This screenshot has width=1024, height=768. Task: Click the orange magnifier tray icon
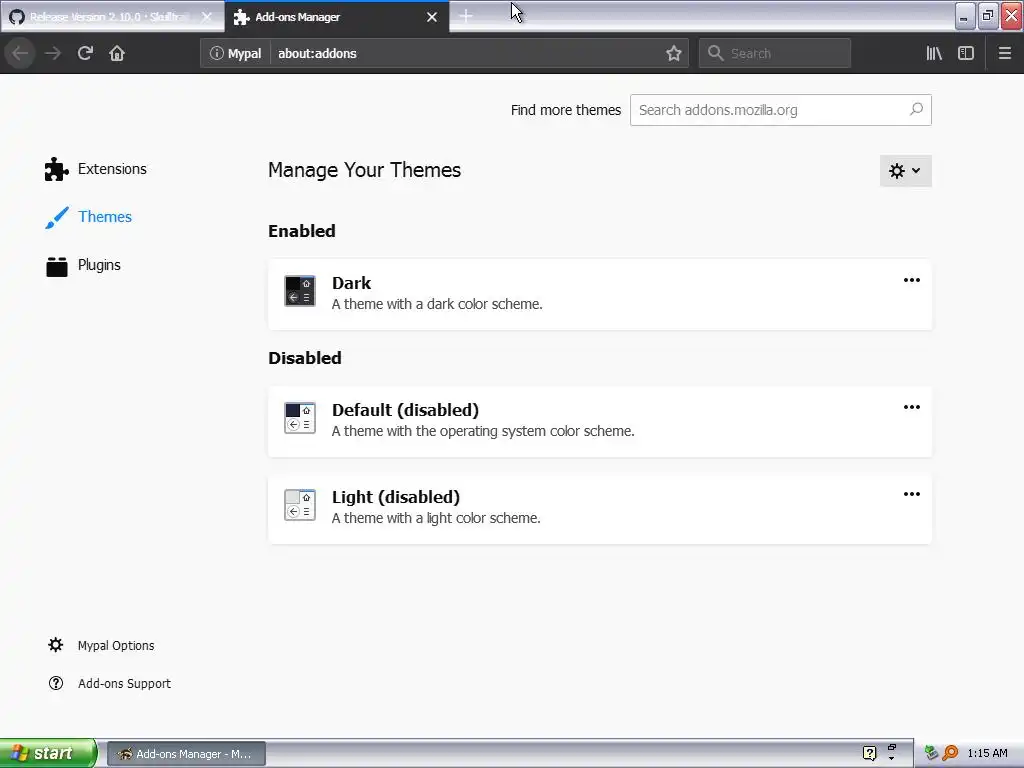click(950, 753)
